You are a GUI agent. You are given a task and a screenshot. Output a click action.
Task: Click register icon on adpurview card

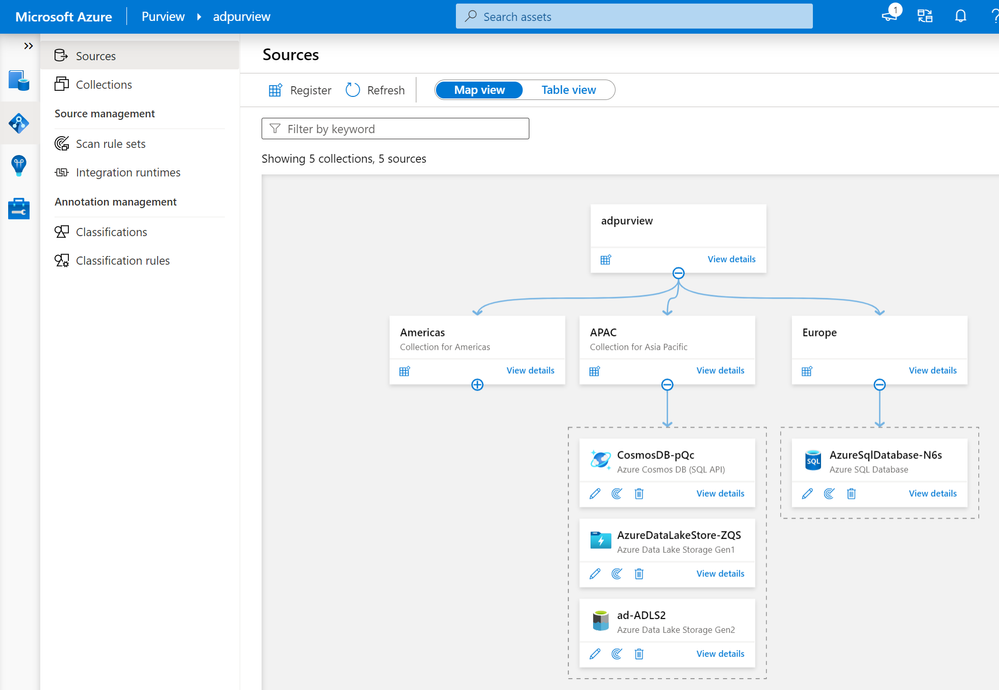(x=606, y=259)
